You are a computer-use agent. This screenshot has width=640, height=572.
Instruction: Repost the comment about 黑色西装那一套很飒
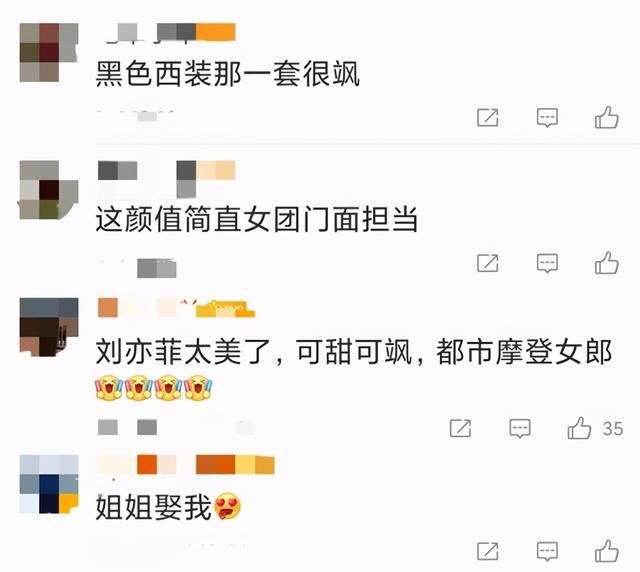(x=488, y=118)
